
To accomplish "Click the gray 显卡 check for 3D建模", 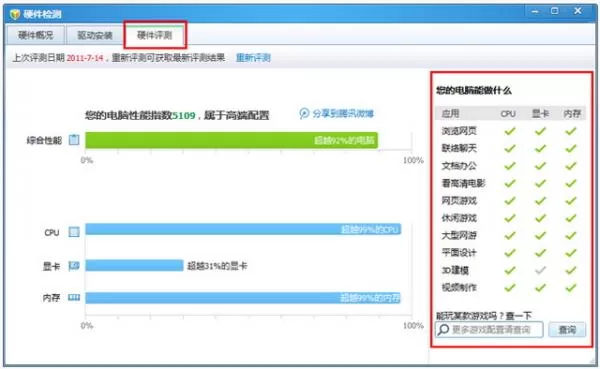I will pos(540,270).
